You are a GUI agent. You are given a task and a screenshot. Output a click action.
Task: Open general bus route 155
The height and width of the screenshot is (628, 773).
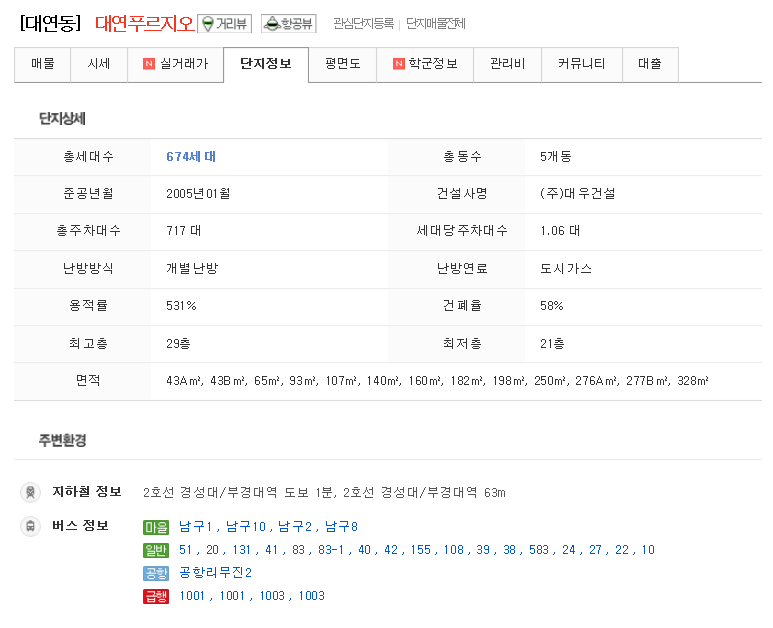421,550
